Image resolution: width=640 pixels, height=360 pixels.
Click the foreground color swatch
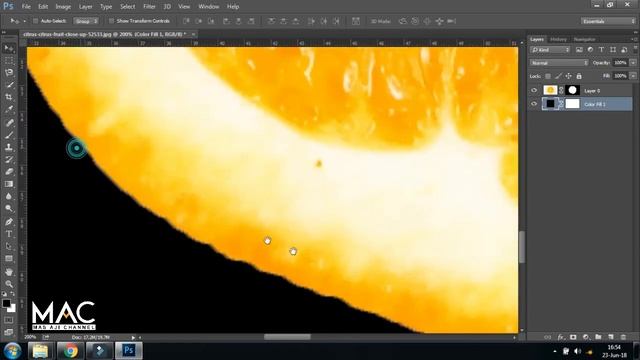tap(6, 303)
